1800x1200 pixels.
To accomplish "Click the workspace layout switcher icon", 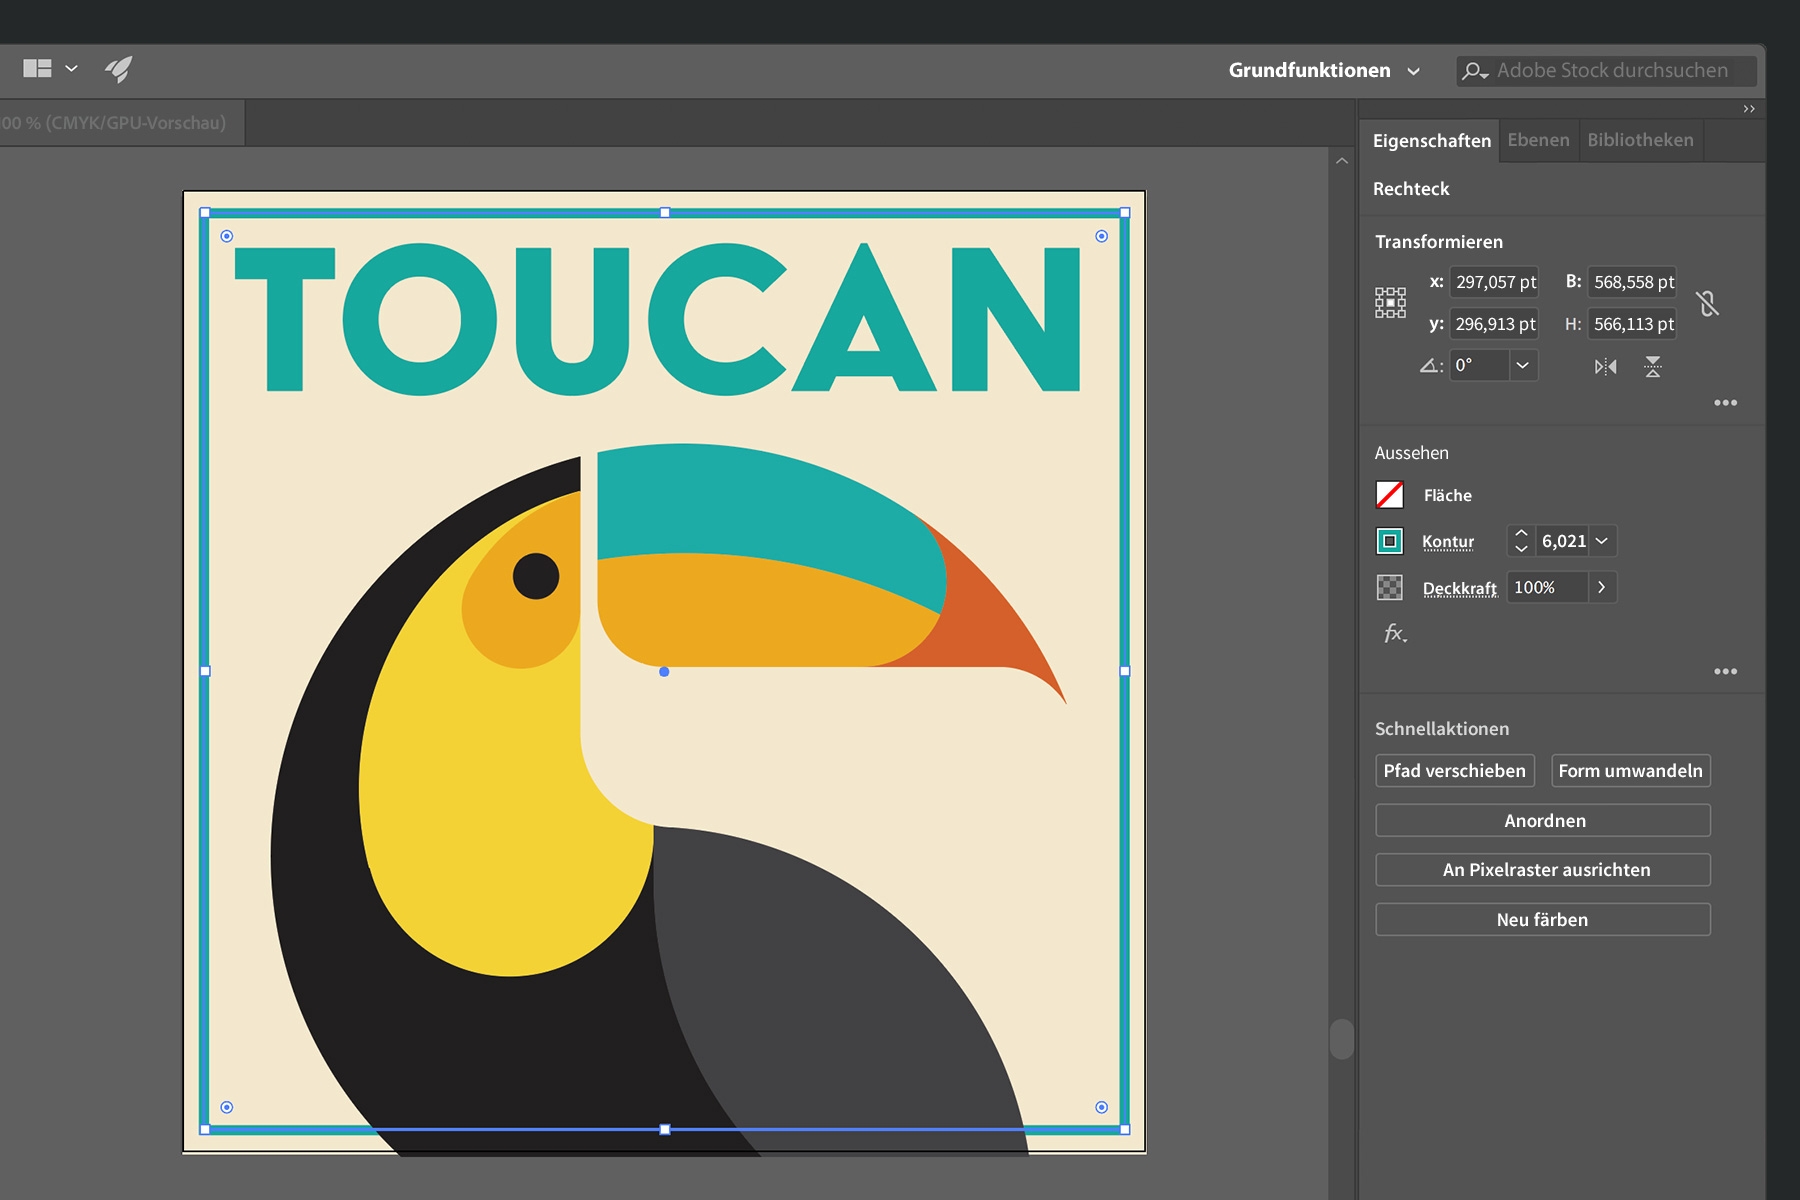I will pyautogui.click(x=38, y=69).
